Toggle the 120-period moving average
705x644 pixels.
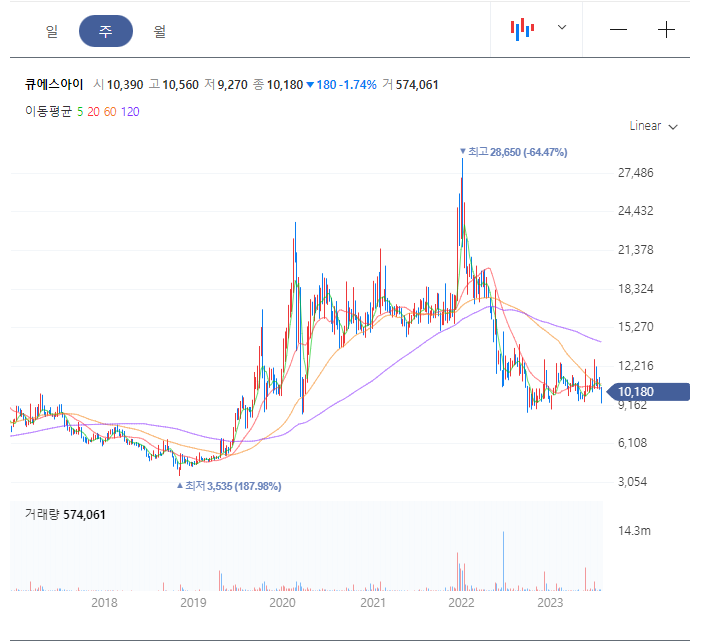tap(130, 112)
